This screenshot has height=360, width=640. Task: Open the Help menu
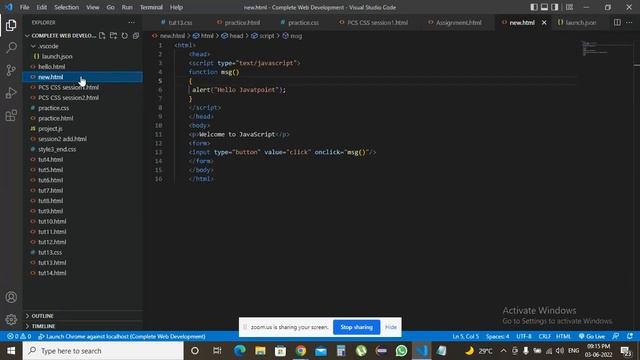176,7
